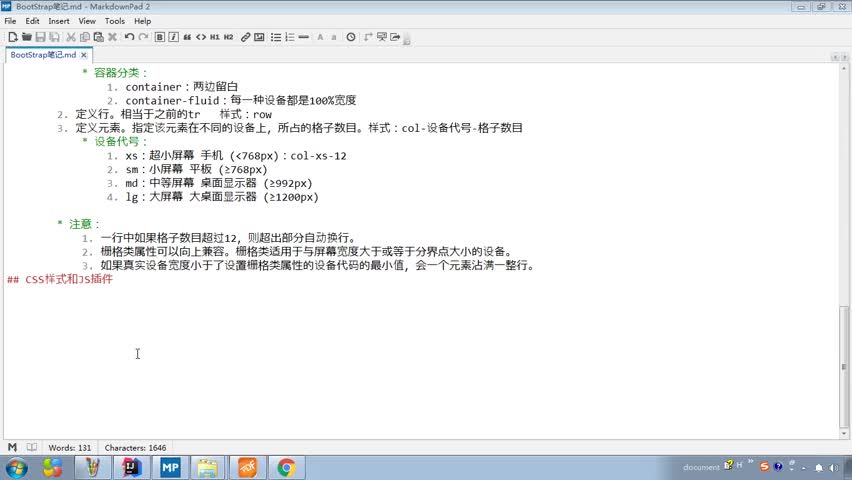
Task: Open the Help menu
Action: [x=142, y=21]
